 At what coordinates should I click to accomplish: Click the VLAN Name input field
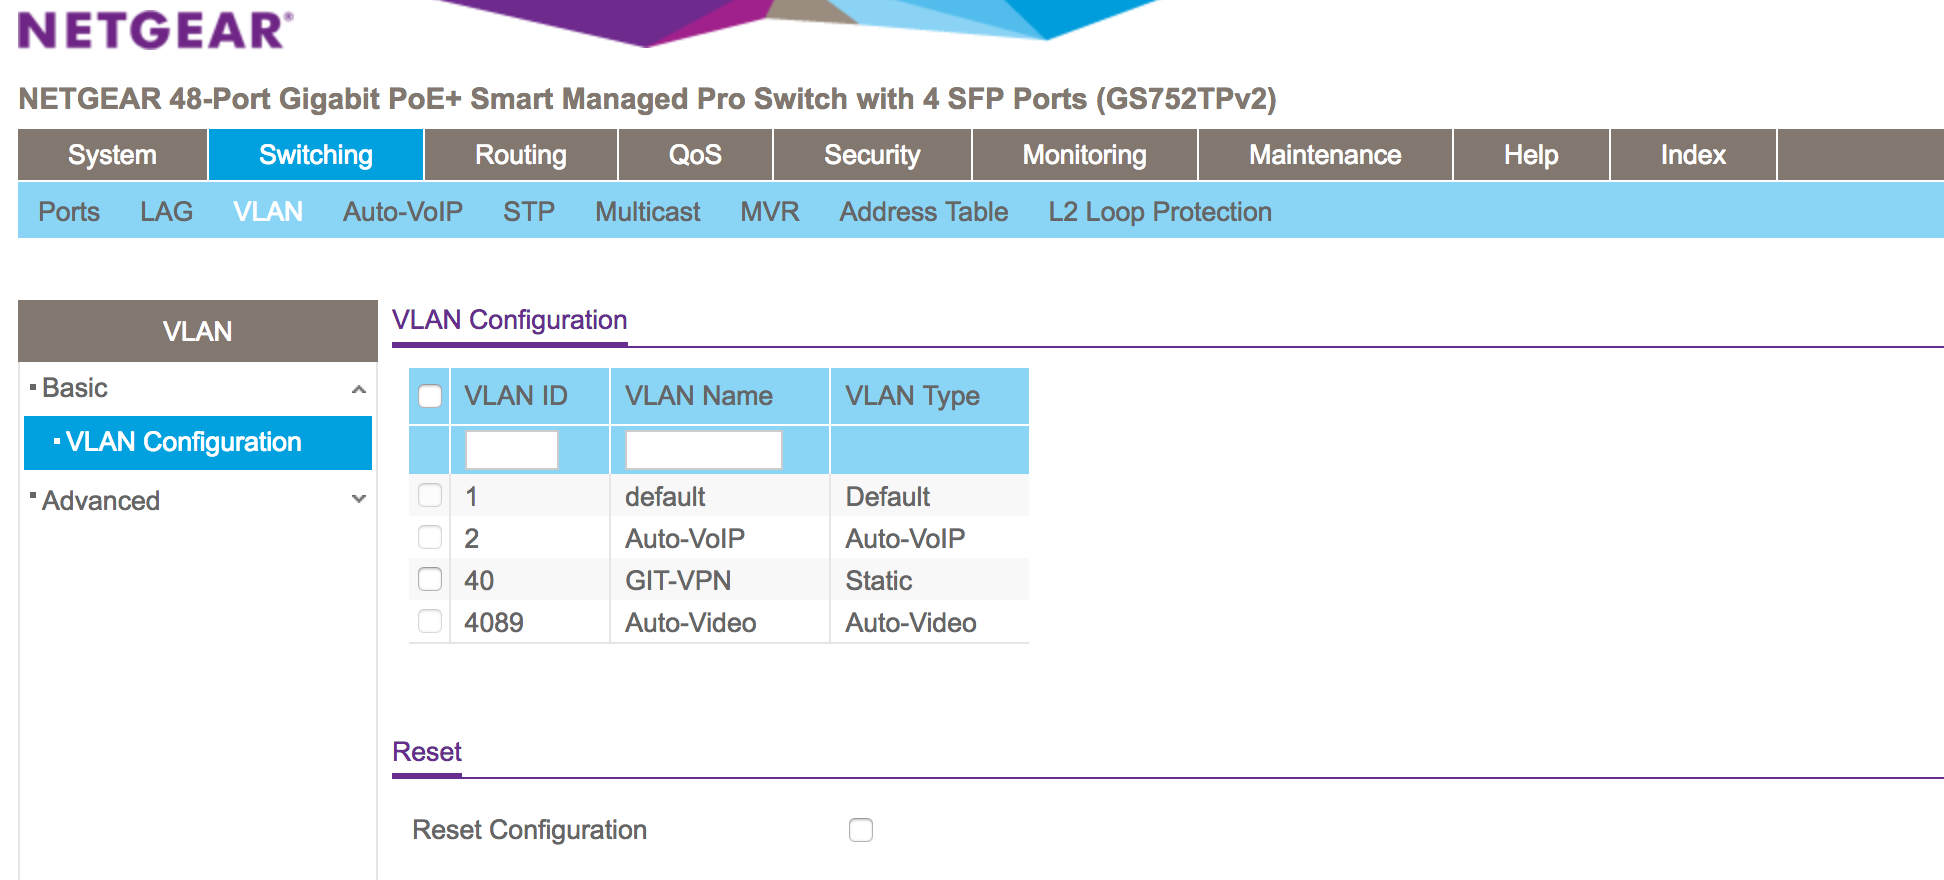tap(703, 450)
